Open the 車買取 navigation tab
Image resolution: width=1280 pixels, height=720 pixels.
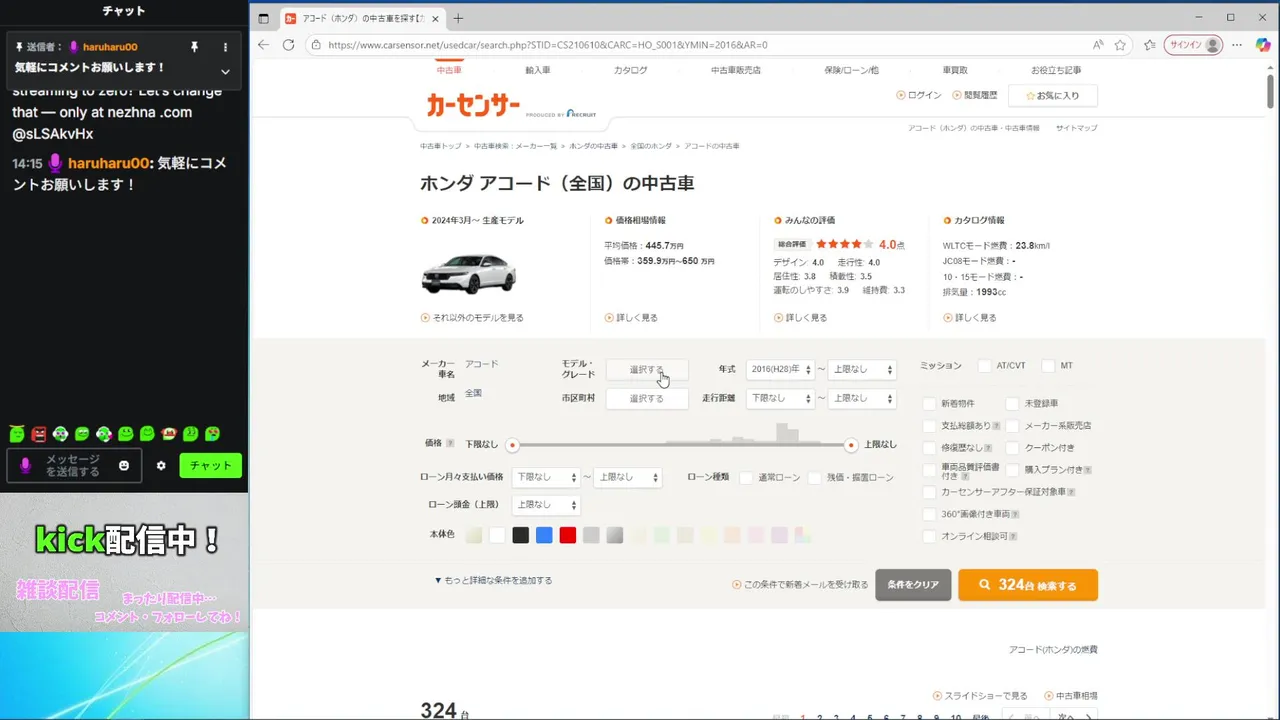pyautogui.click(x=955, y=70)
